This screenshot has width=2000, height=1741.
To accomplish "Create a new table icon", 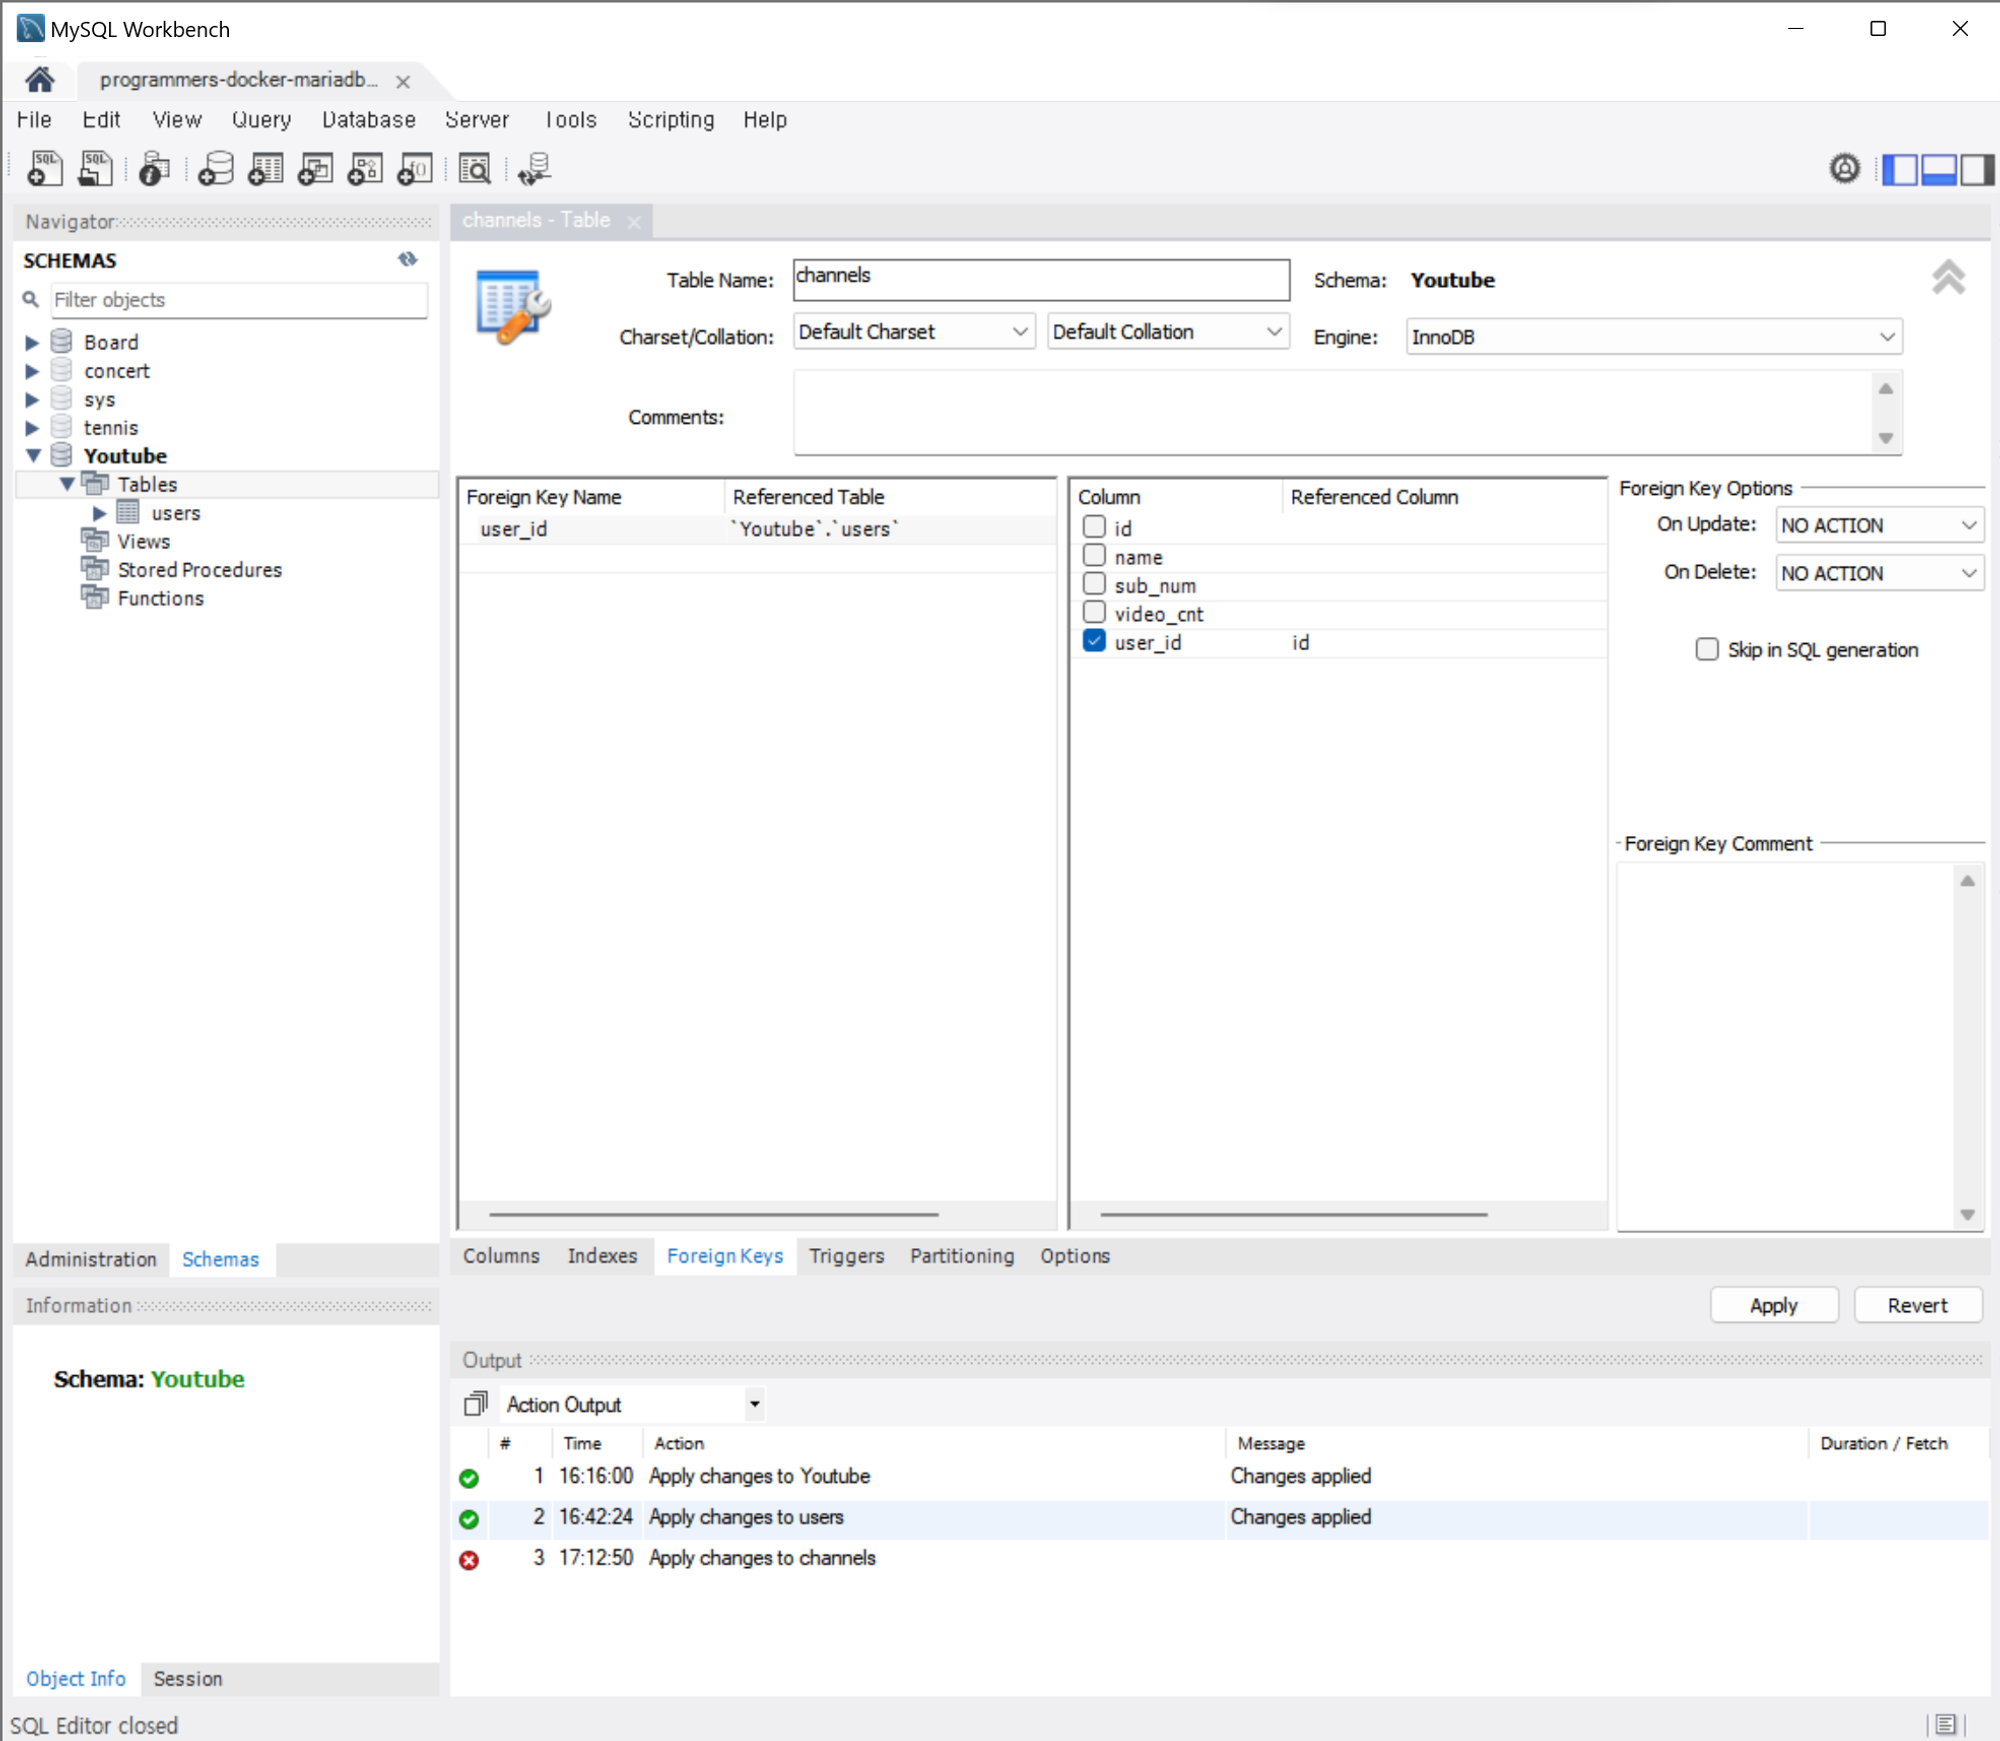I will 265,169.
